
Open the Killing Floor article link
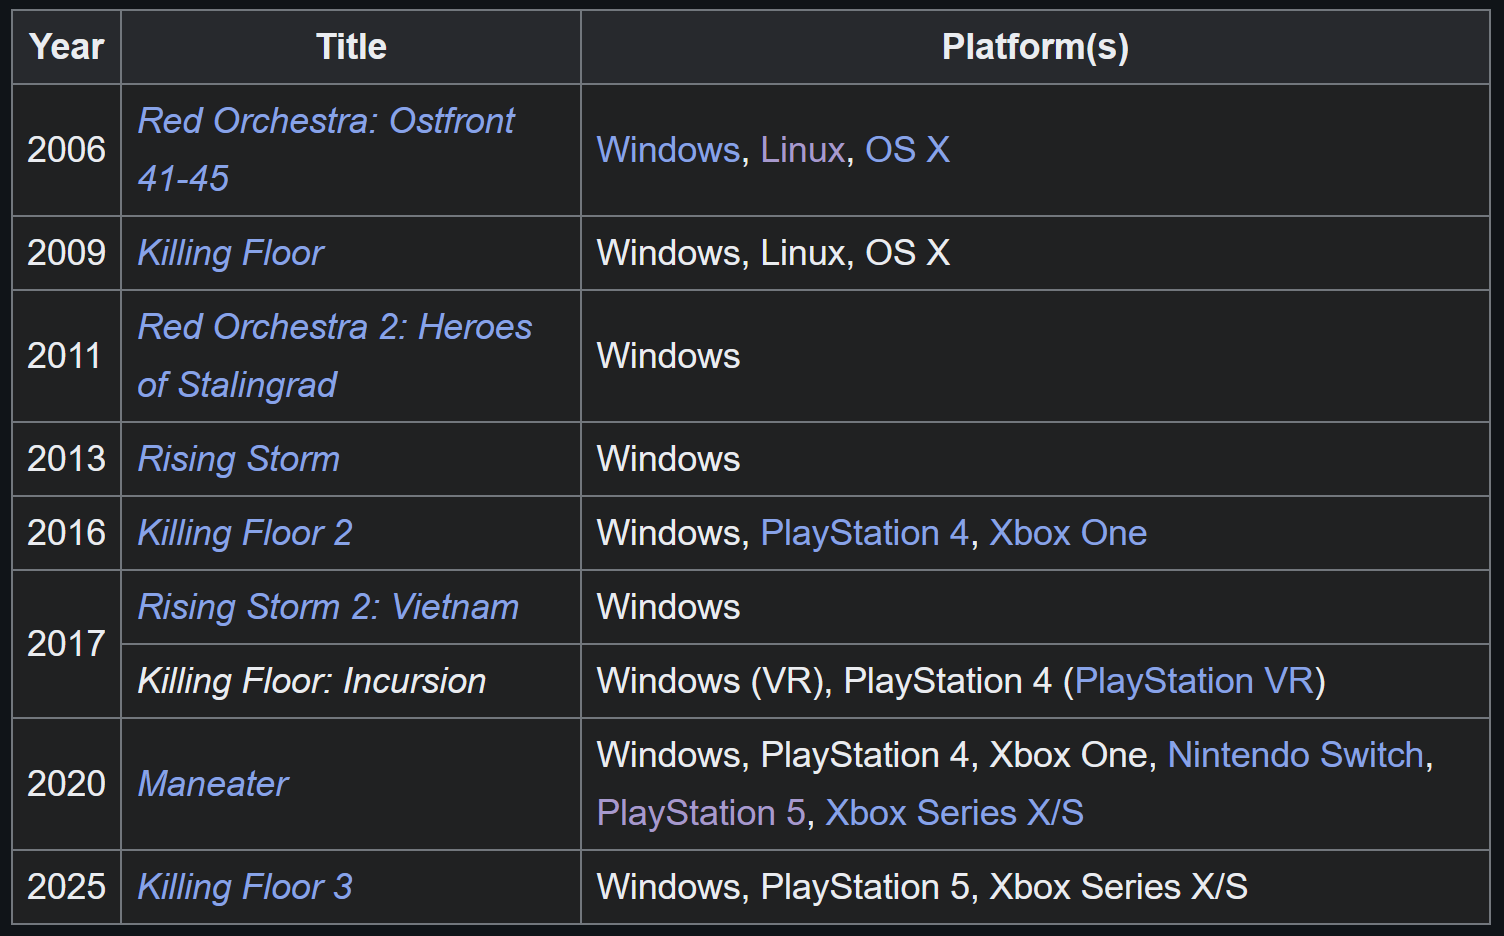[x=231, y=253]
